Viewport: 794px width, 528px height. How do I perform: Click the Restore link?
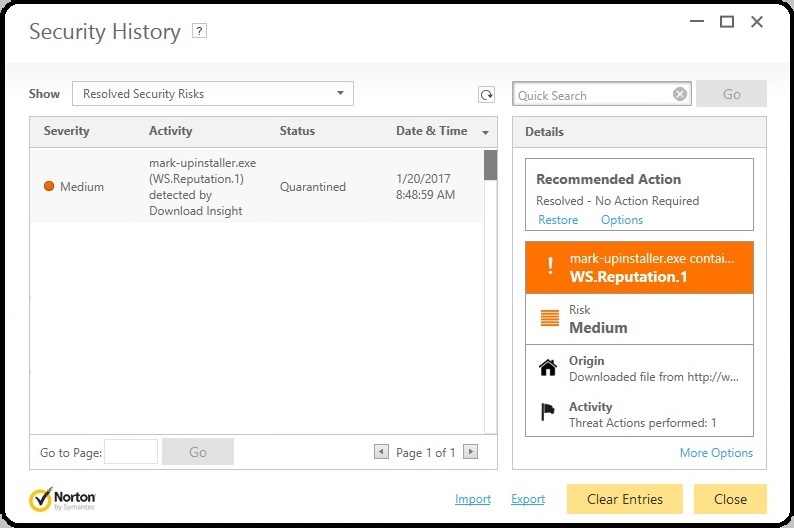point(558,220)
